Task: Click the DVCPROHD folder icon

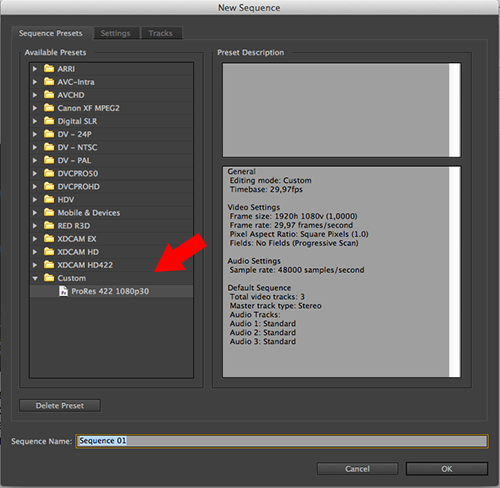Action: 49,186
